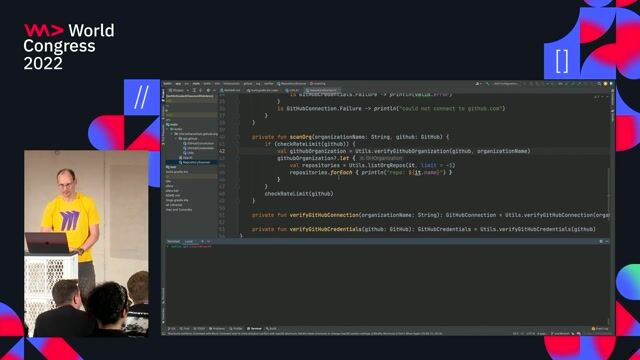Select Utils file in project tree
The image size is (640, 360).
pos(189,153)
